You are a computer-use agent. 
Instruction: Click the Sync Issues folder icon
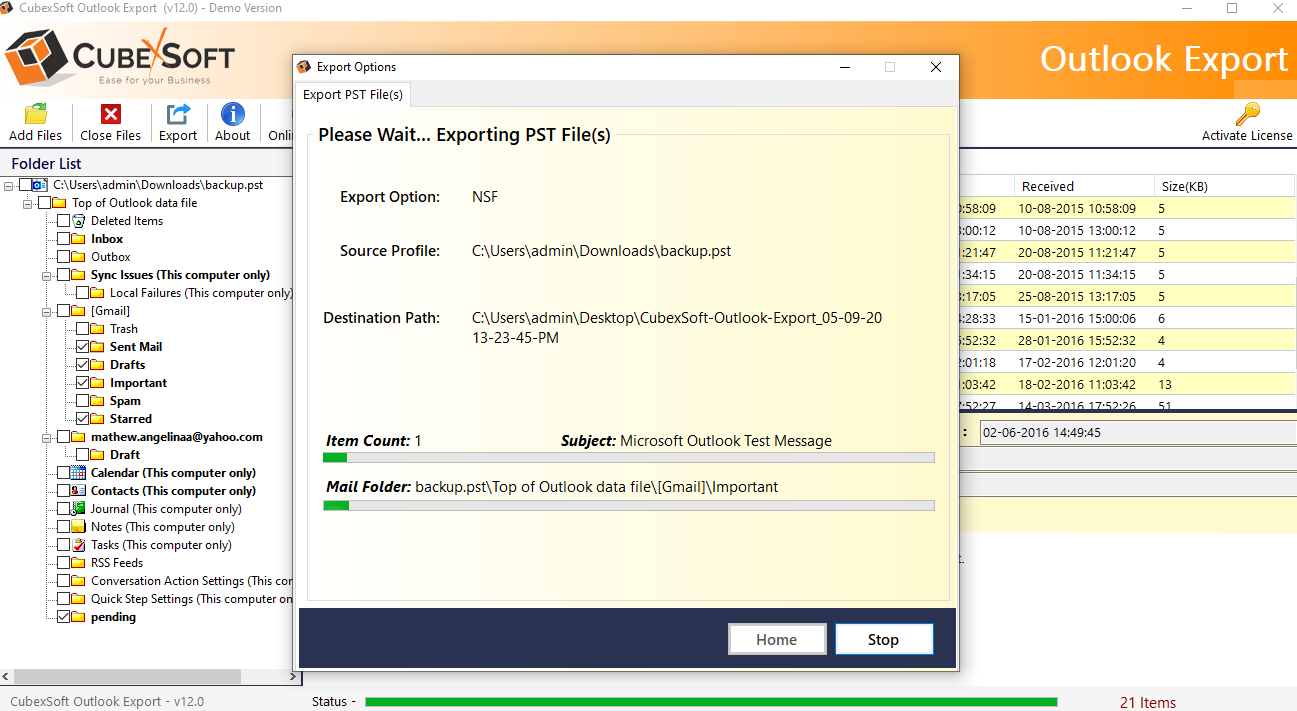click(x=78, y=275)
